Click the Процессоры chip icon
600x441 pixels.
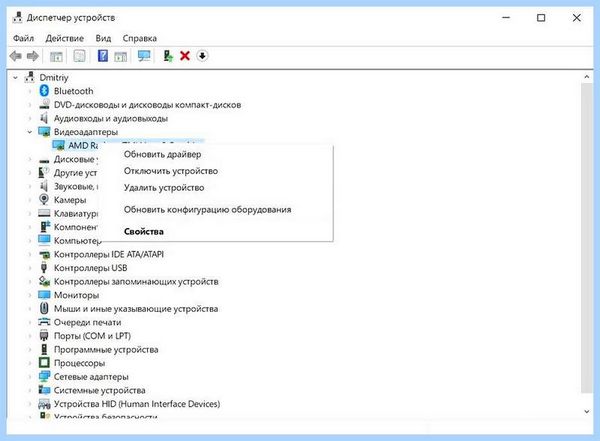coord(44,363)
